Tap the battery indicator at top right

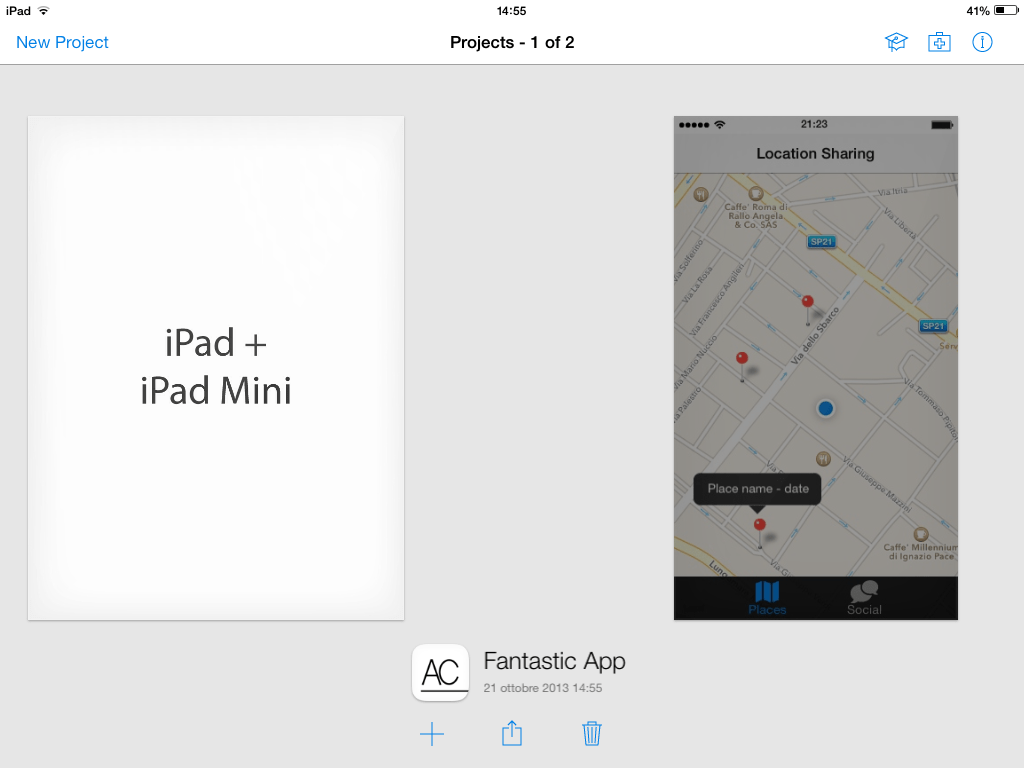1004,11
